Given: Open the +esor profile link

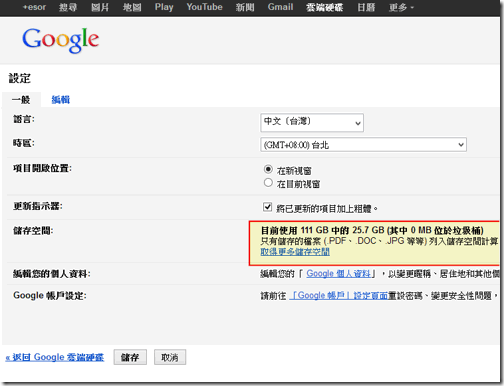Looking at the screenshot, I should [x=34, y=7].
